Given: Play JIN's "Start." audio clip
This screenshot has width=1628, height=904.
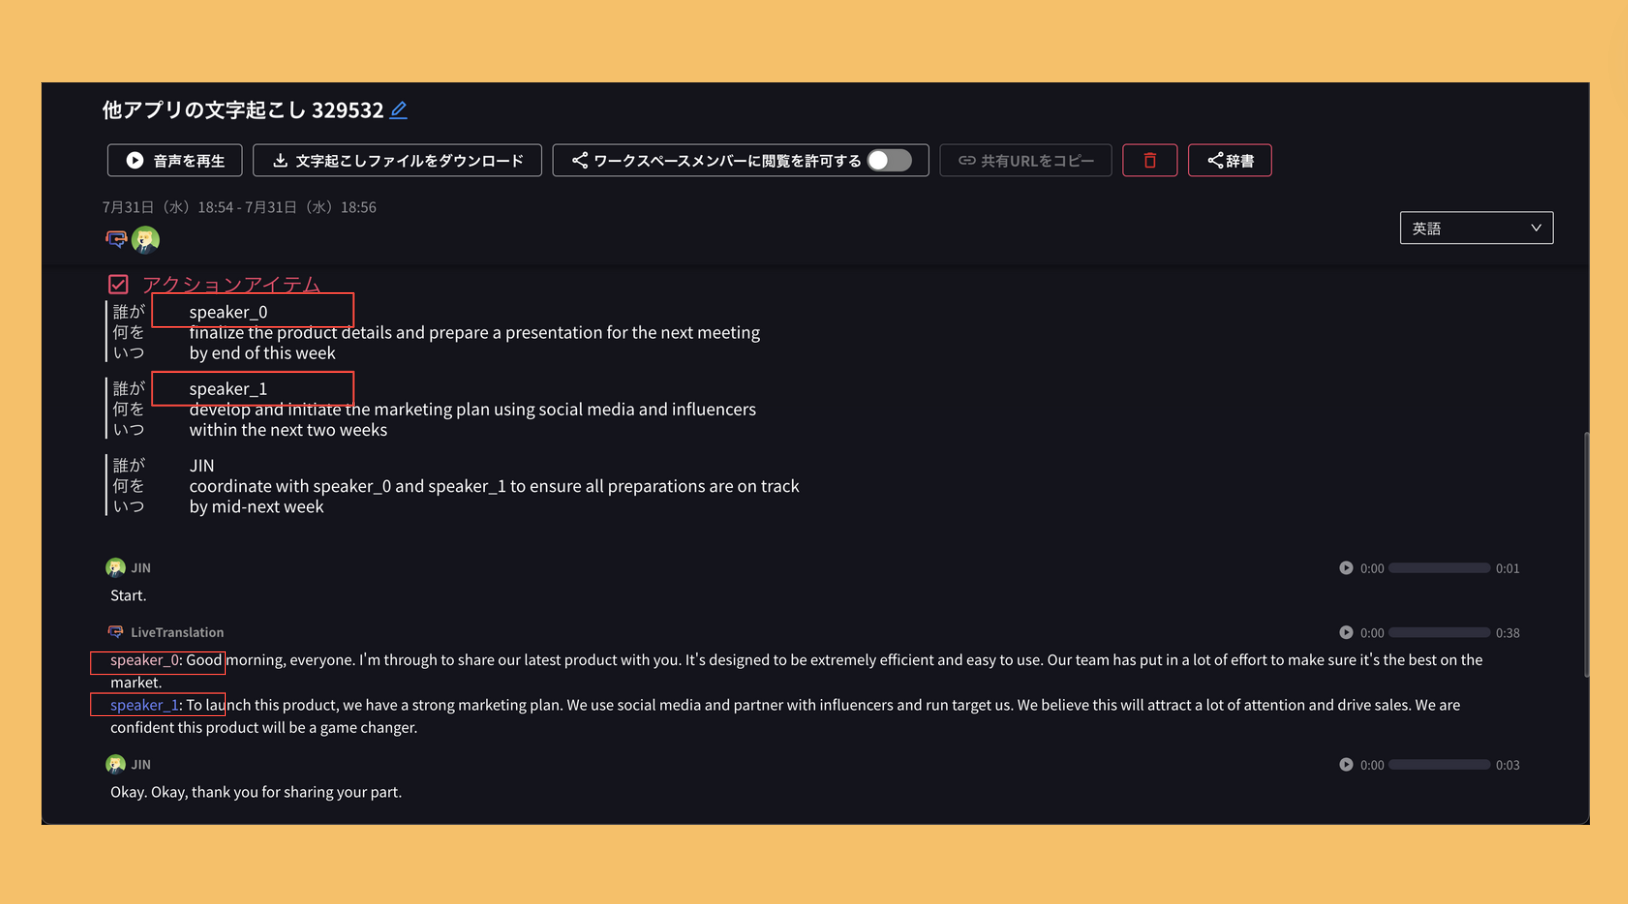Looking at the screenshot, I should (1346, 568).
